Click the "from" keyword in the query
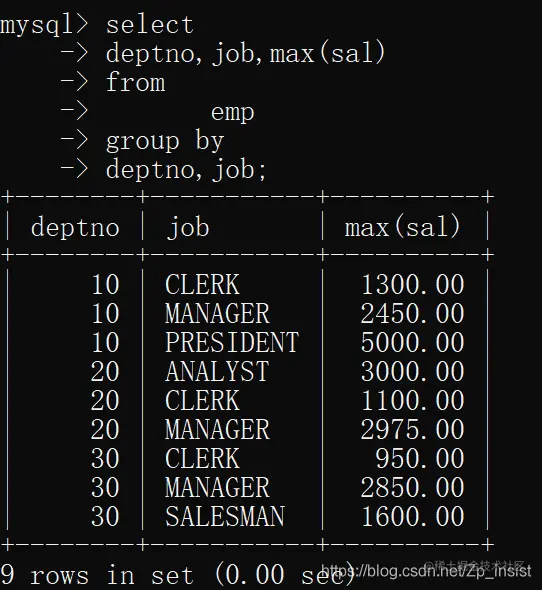542x590 pixels. [x=136, y=82]
